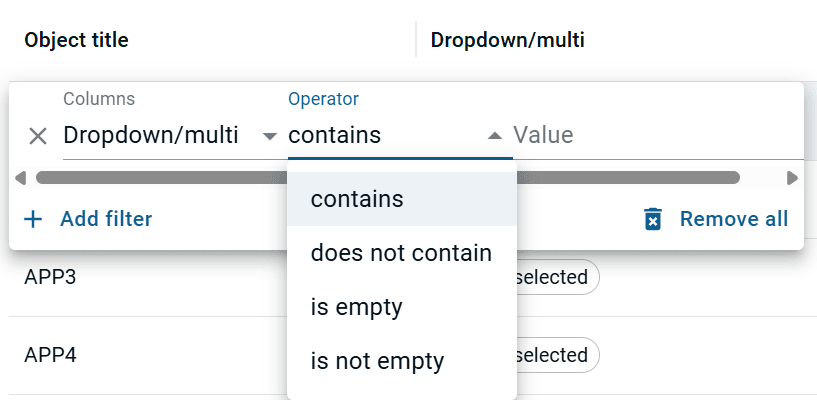Pick the 'is empty' operator option

coord(402,307)
